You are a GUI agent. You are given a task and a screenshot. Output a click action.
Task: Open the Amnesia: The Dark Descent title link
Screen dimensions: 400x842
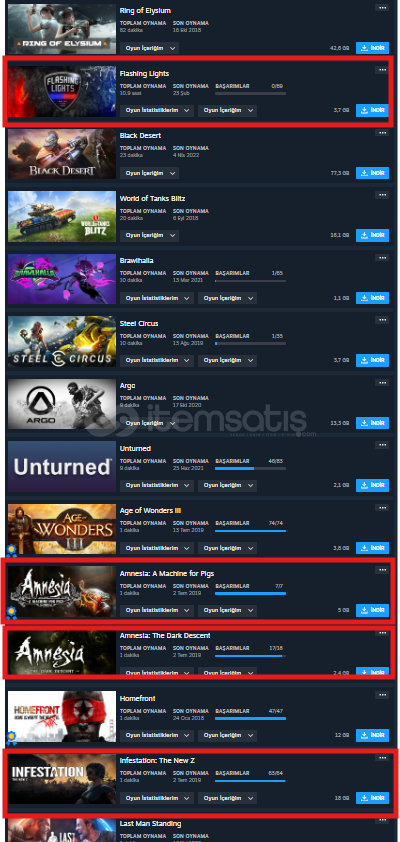165,636
